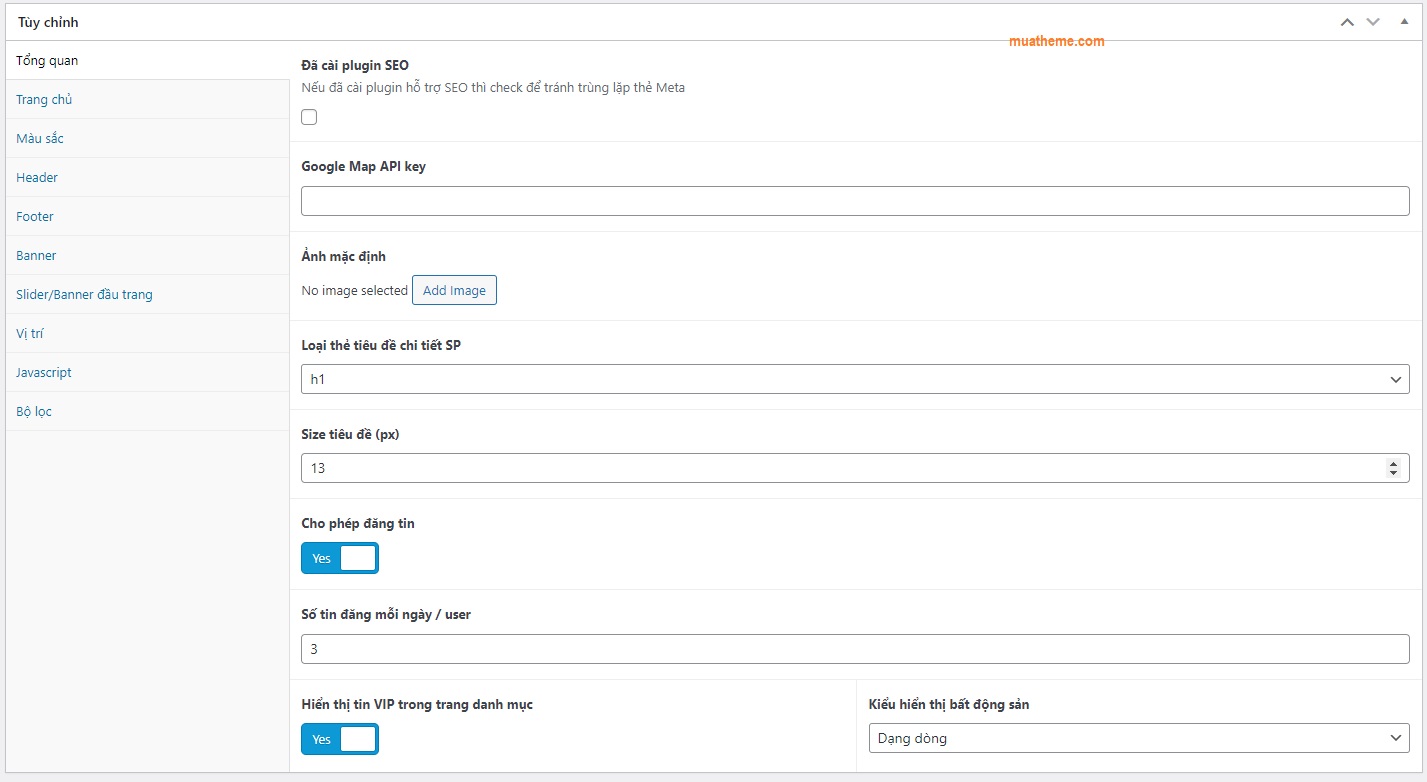Open the Javascript tab
This screenshot has width=1427, height=782.
coord(44,373)
